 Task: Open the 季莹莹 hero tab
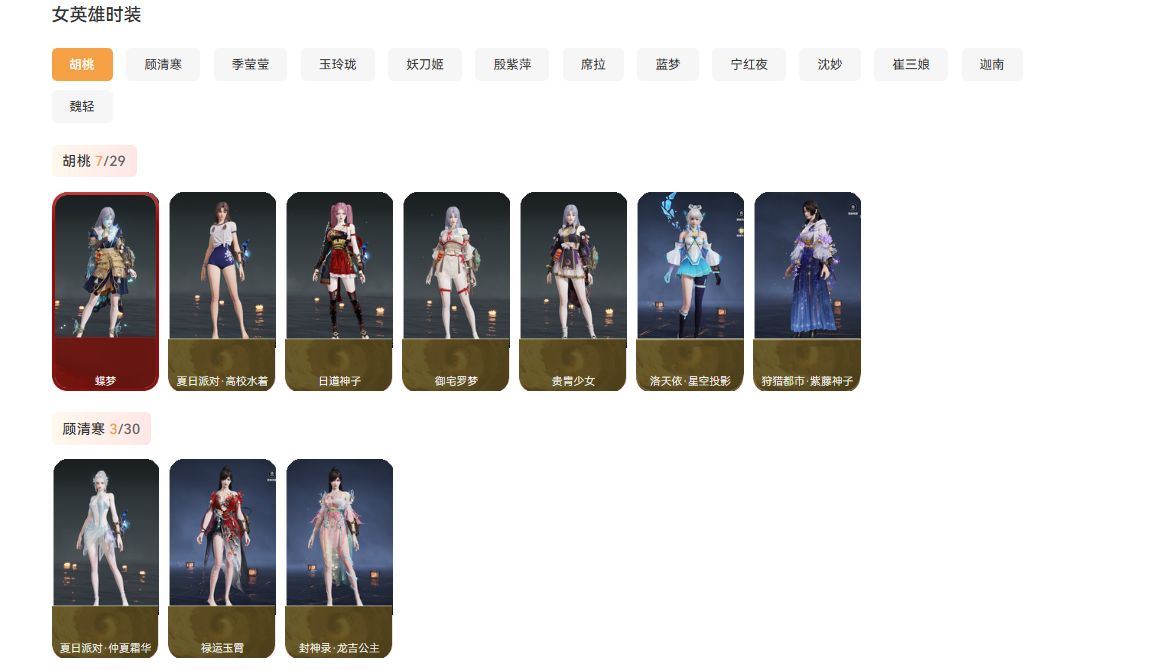coord(250,65)
